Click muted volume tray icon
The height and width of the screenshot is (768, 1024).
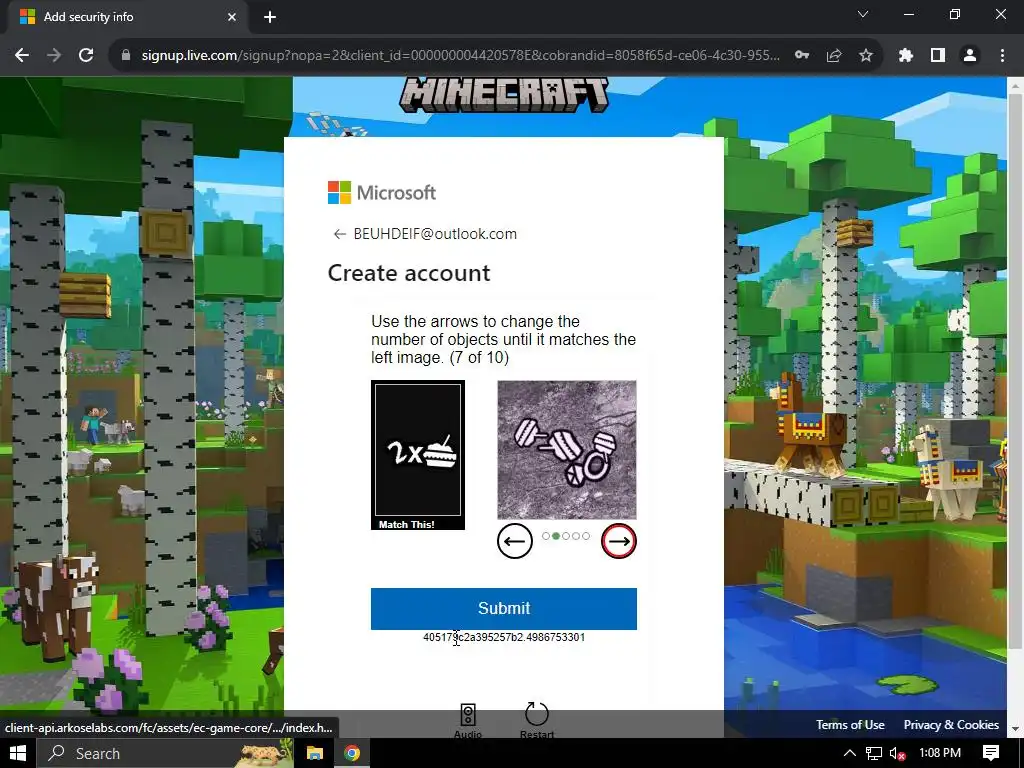pyautogui.click(x=897, y=753)
